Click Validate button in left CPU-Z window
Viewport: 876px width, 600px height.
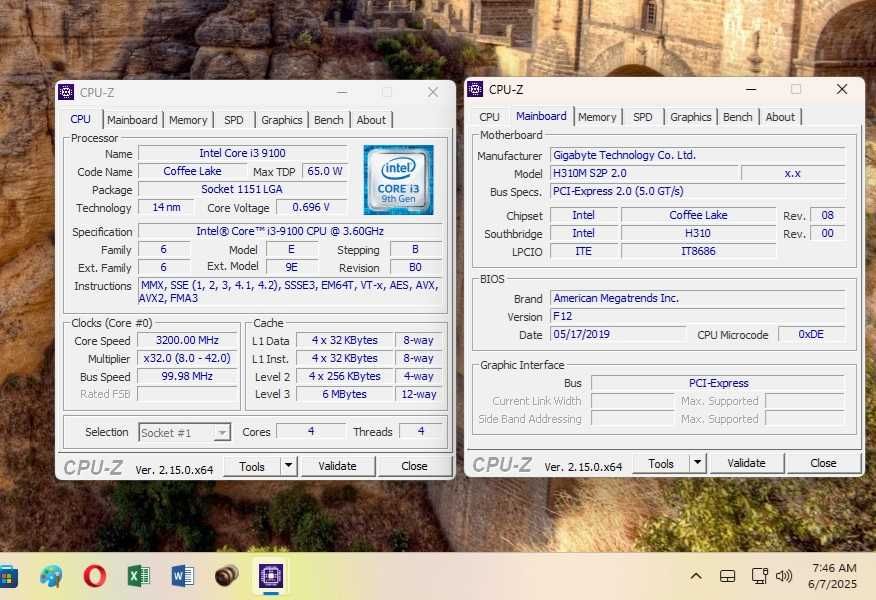pos(337,466)
